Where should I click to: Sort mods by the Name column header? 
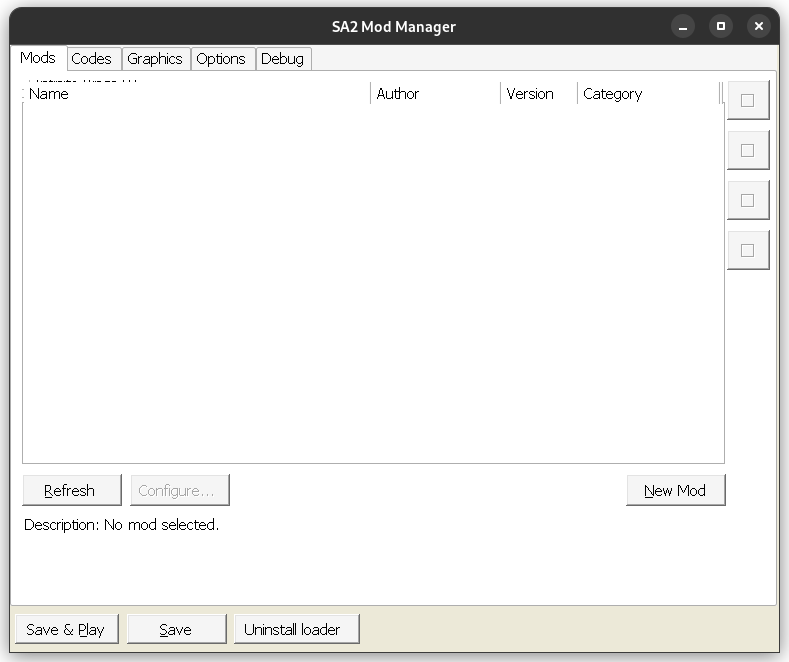coord(196,94)
